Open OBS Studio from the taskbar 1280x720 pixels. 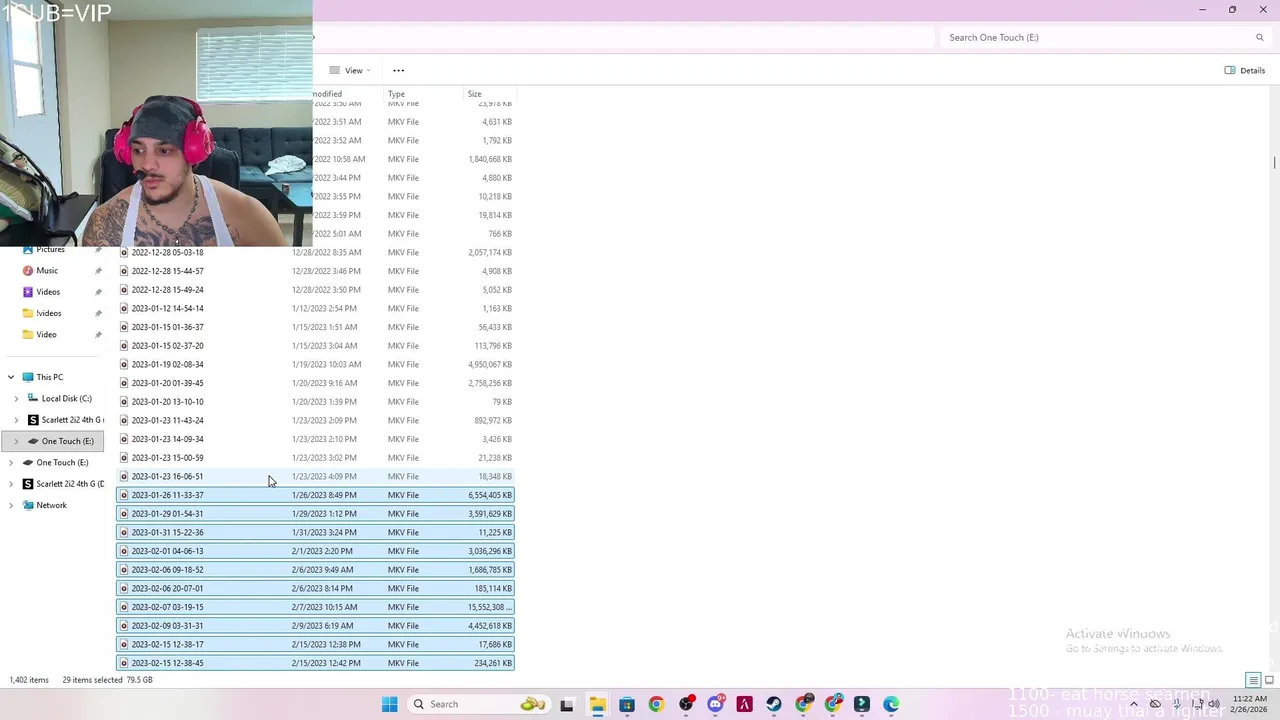[686, 704]
